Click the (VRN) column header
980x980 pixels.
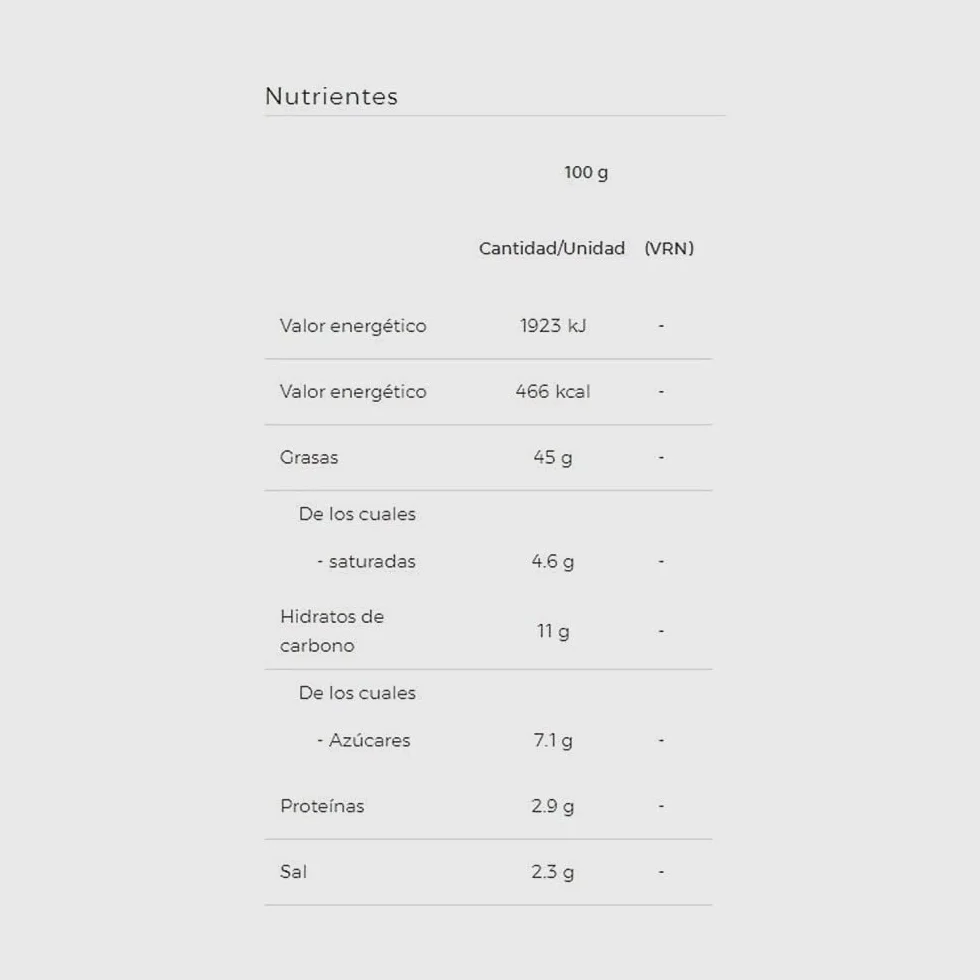coord(669,248)
